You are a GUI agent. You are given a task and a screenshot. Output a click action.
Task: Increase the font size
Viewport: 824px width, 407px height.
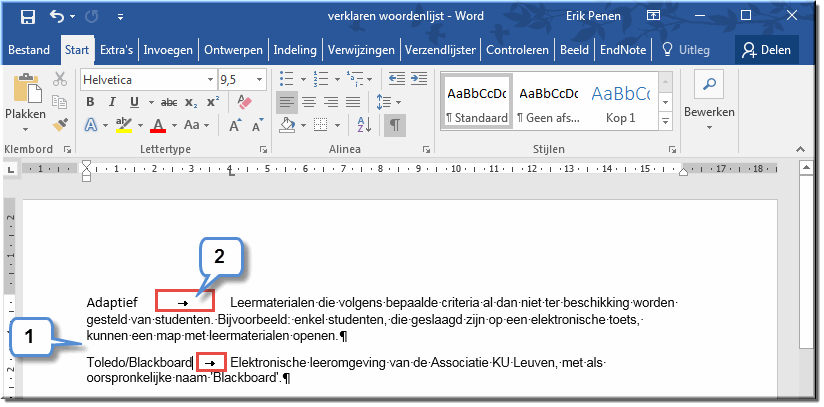click(235, 125)
